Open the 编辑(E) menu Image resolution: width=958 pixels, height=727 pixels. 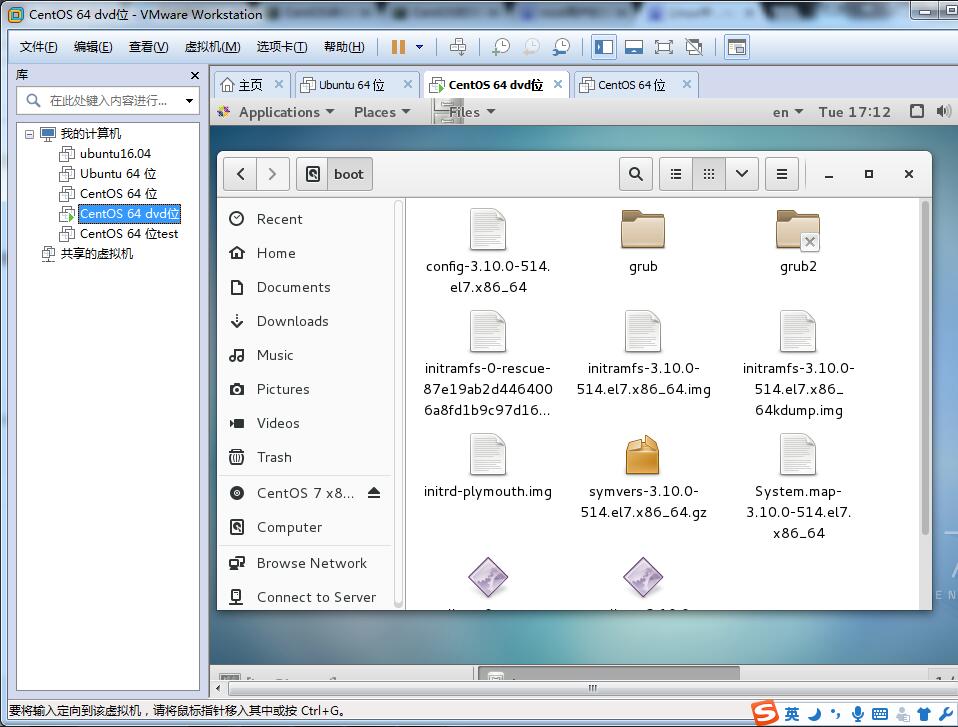pos(93,47)
